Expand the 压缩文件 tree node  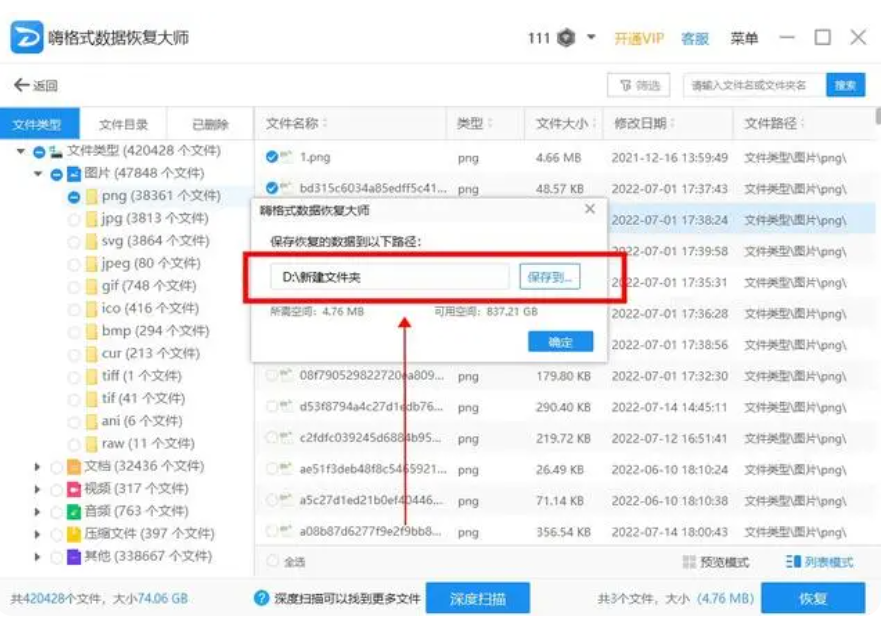coord(37,535)
